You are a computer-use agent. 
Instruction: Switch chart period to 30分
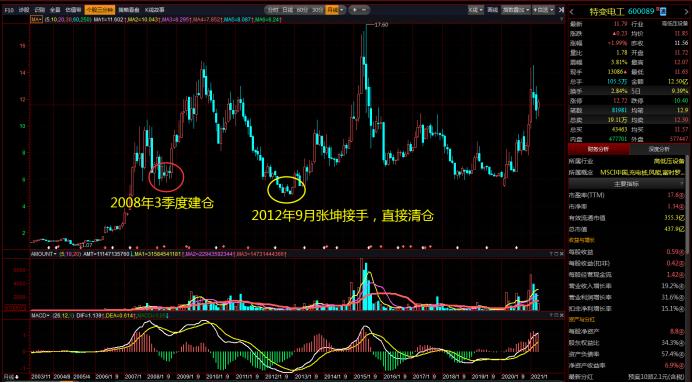[316, 9]
